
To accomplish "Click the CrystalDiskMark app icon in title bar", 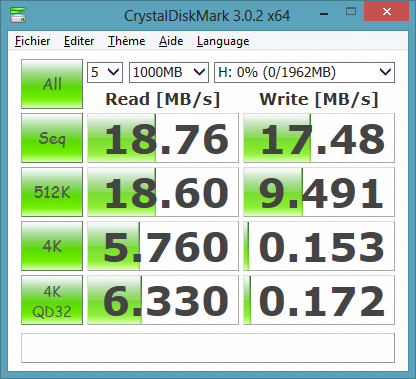I will point(17,15).
